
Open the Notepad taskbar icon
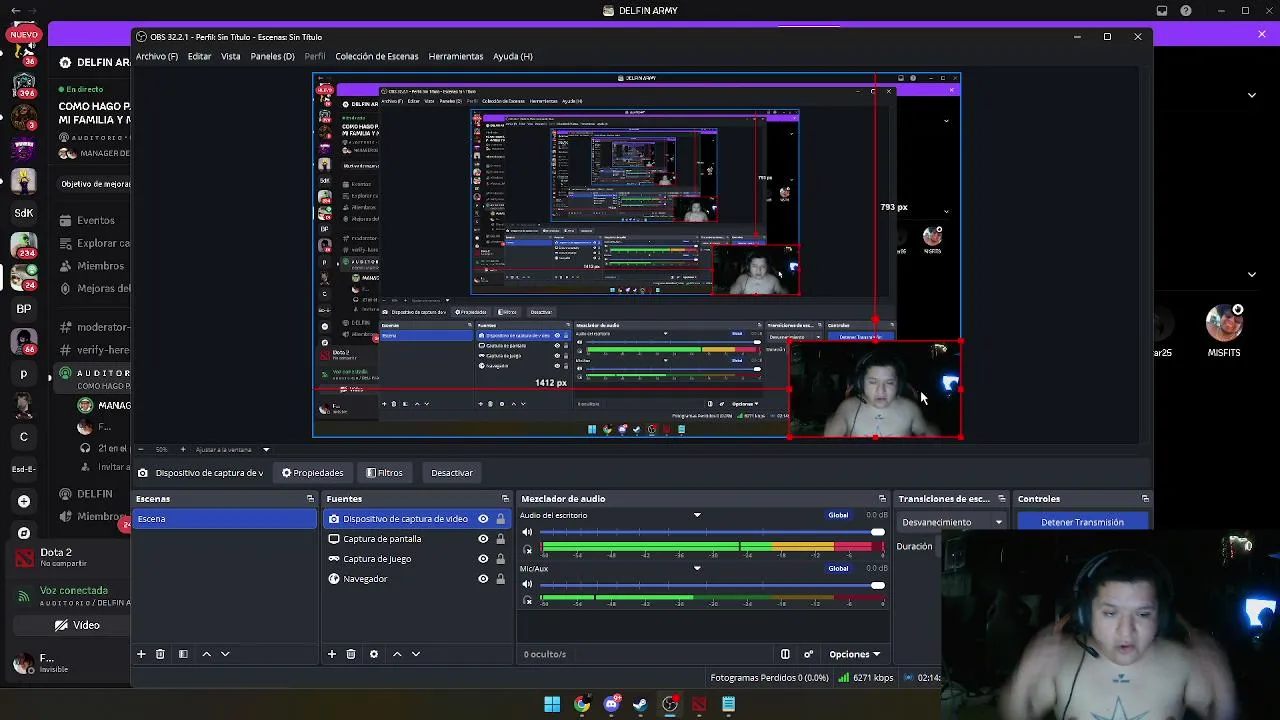tap(729, 704)
